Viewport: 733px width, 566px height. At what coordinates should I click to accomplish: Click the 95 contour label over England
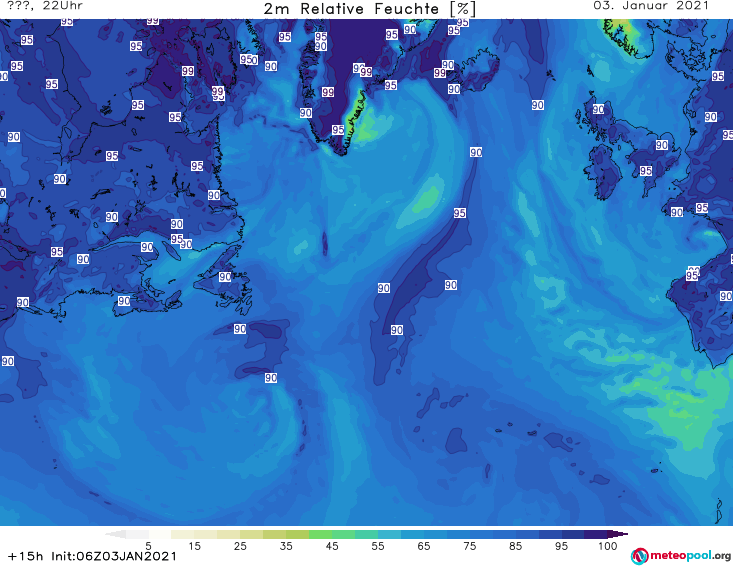point(646,171)
